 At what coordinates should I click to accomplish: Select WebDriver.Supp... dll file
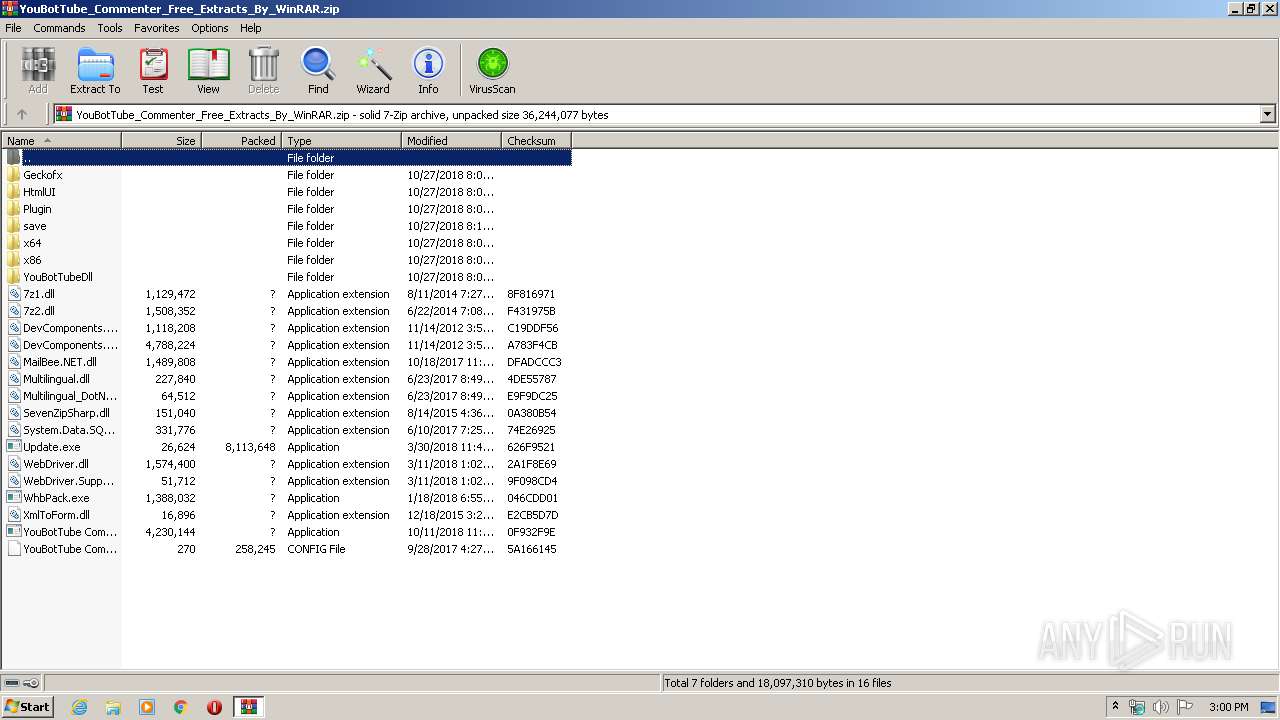pyautogui.click(x=287, y=481)
